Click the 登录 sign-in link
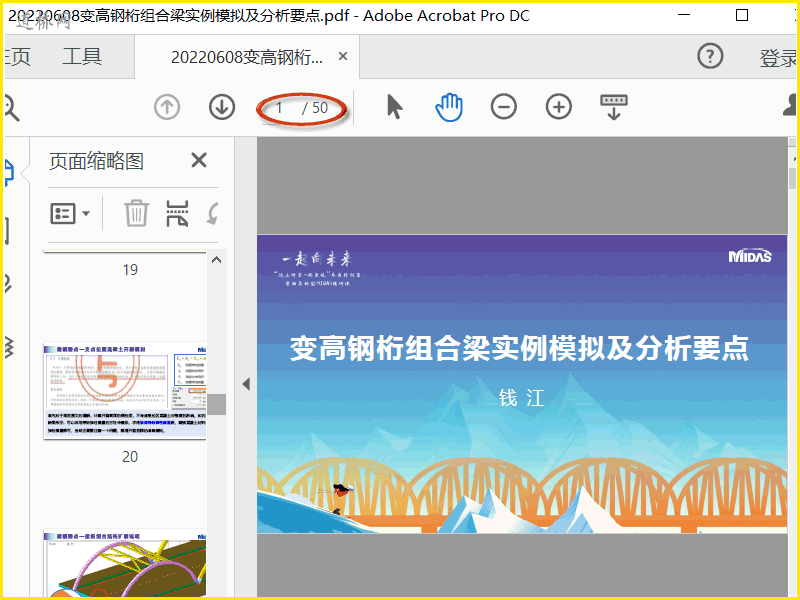This screenshot has height=600, width=800. [x=779, y=58]
